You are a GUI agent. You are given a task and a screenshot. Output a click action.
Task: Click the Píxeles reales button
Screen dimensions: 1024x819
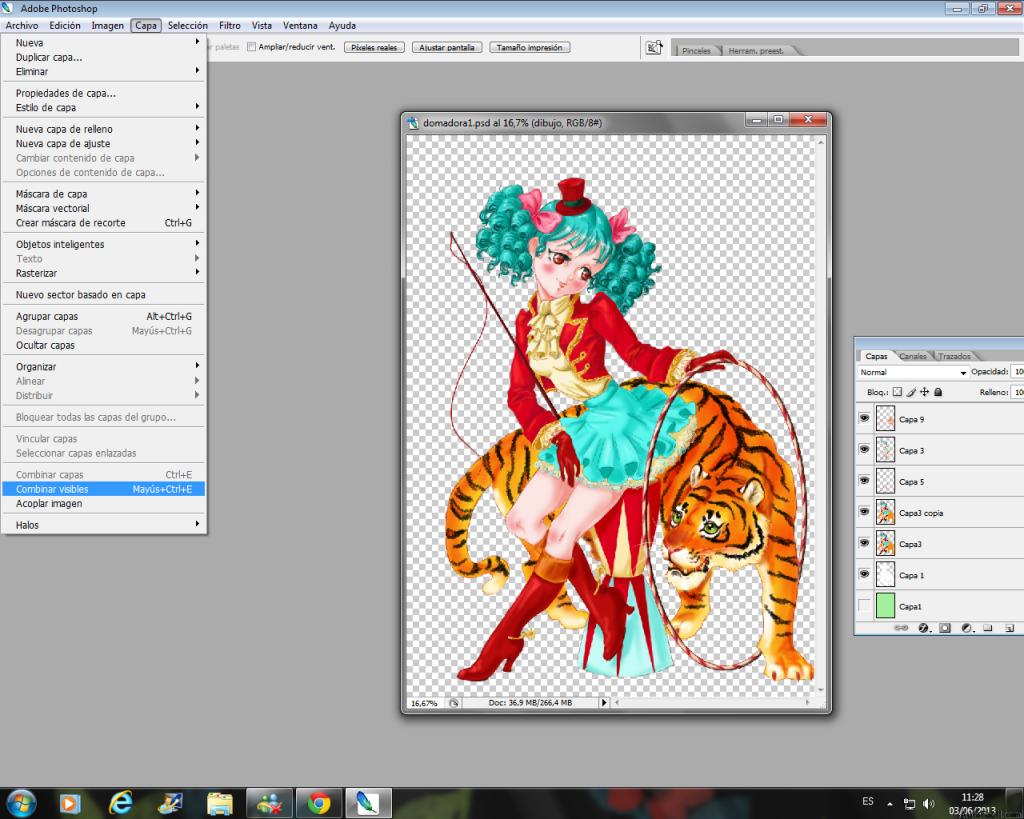pyautogui.click(x=374, y=48)
